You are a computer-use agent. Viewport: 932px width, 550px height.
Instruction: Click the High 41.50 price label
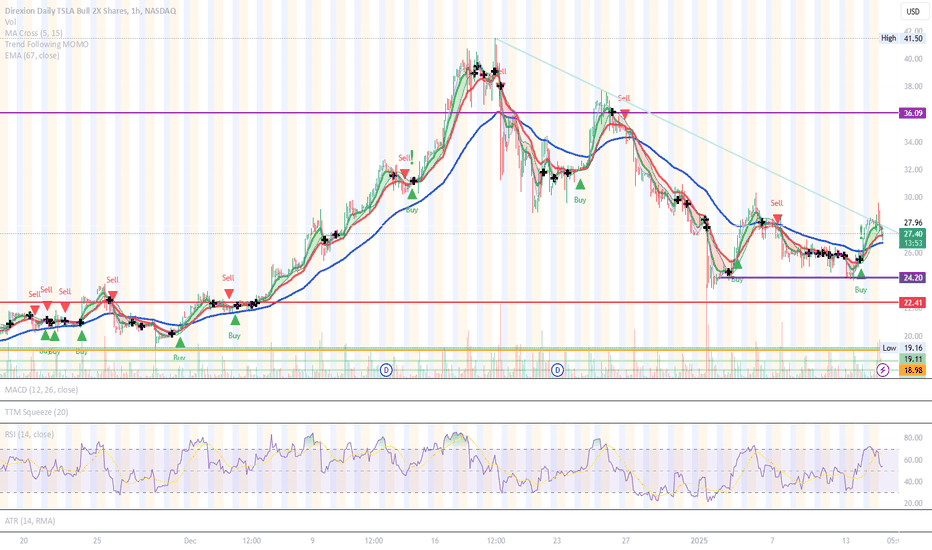tap(902, 38)
